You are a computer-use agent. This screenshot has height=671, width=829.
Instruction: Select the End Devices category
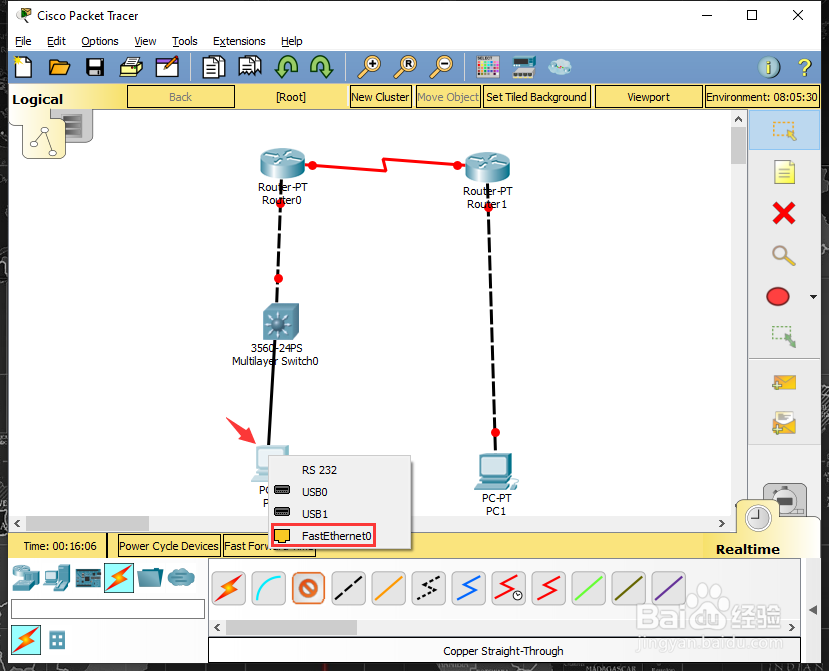[57, 577]
